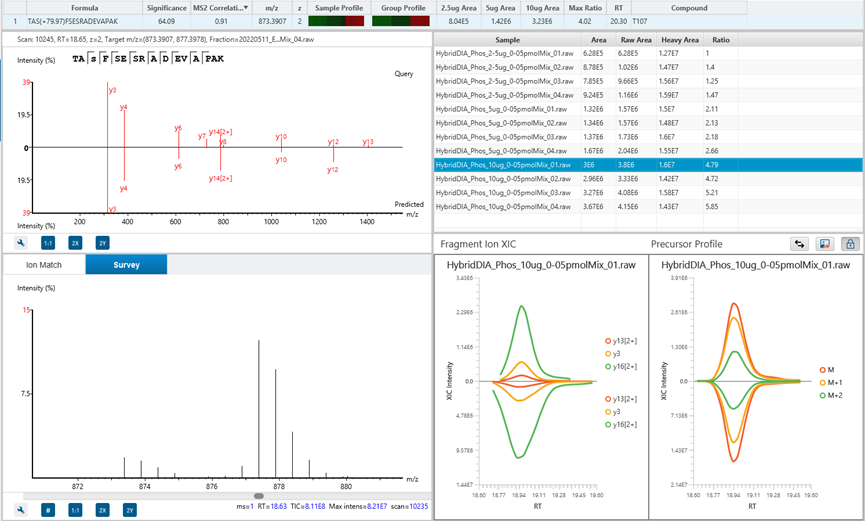This screenshot has height=521, width=865.
Task: Toggle the # peak label button in survey panel
Action: (x=48, y=511)
